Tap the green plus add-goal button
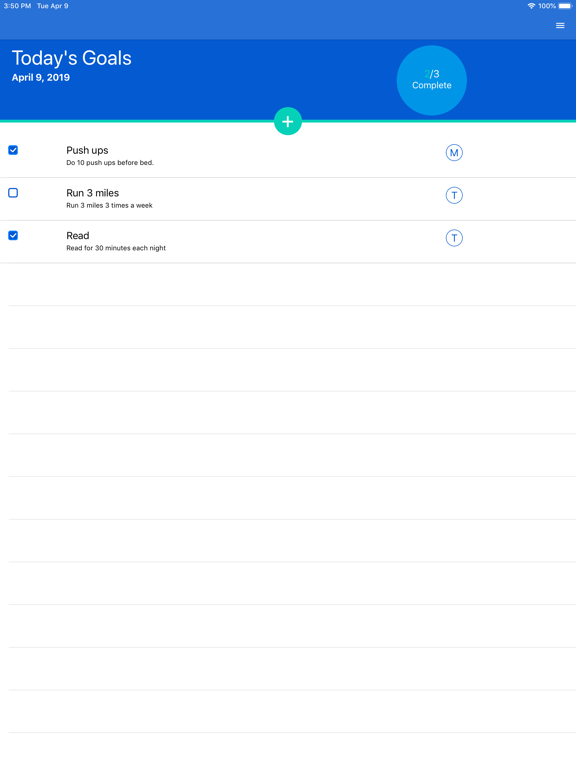The width and height of the screenshot is (576, 768). [288, 121]
